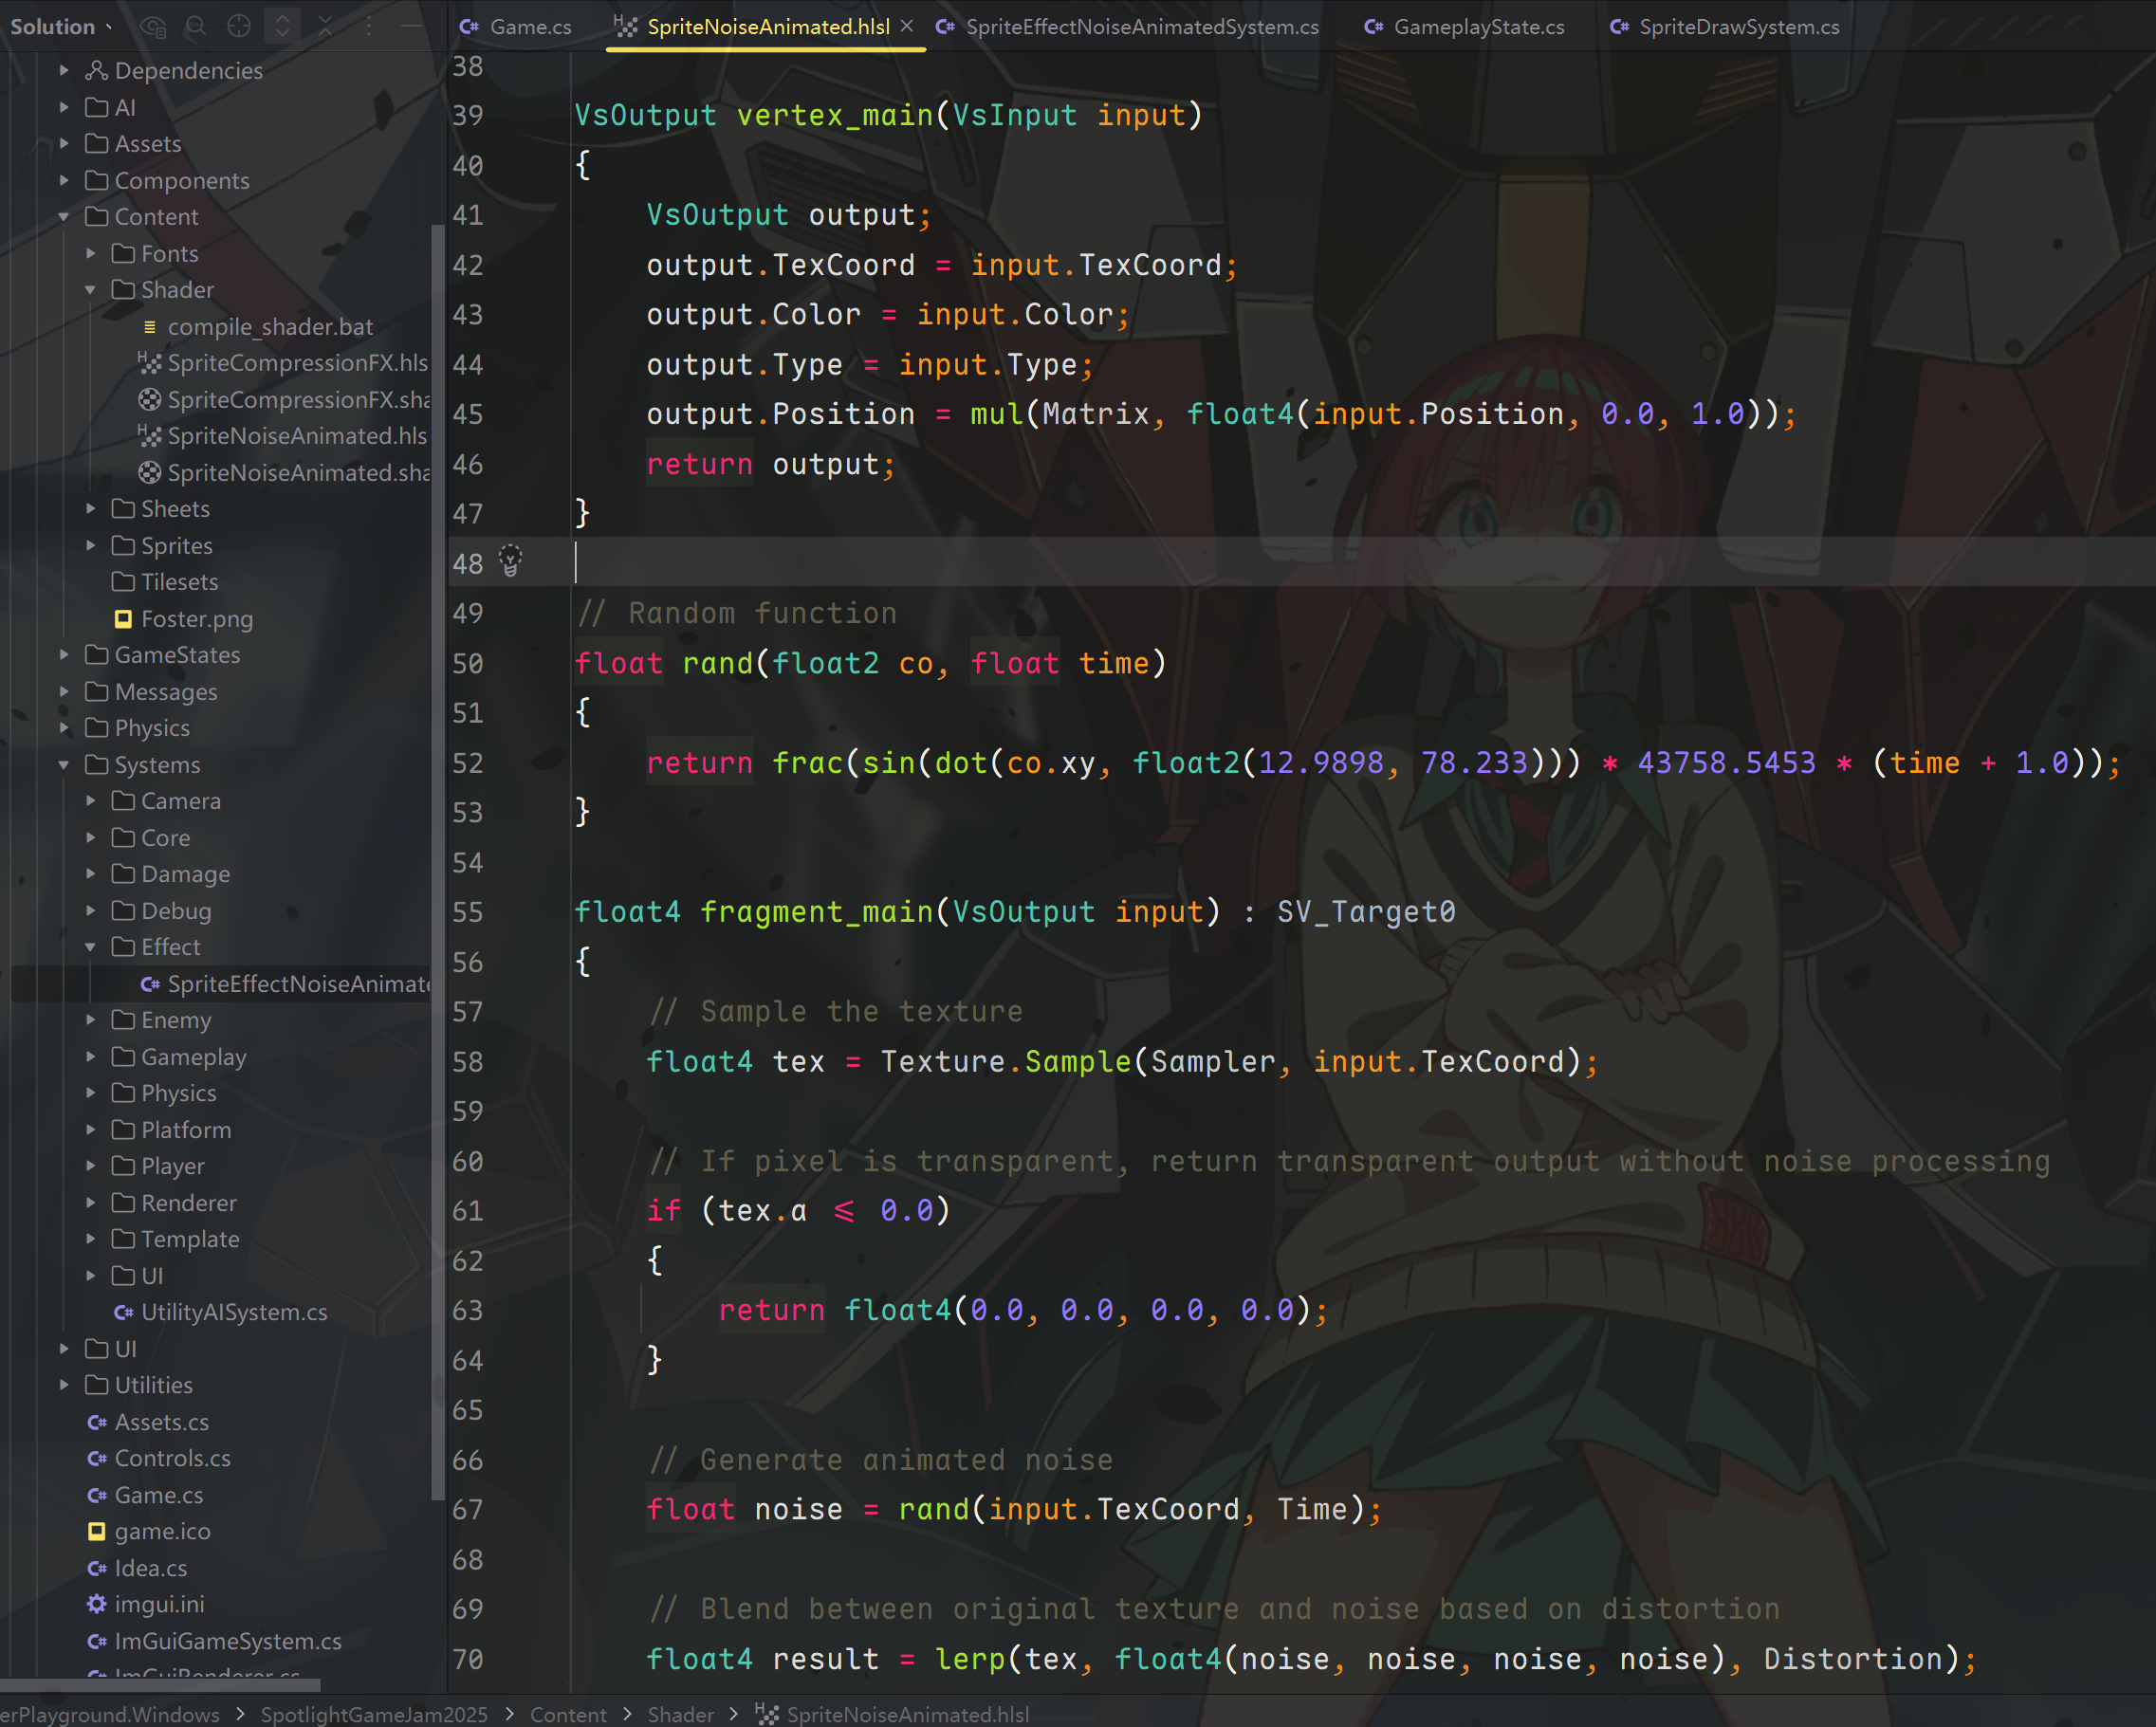
Task: Click the SpotlightGameJam2025 breadcrumb
Action: pyautogui.click(x=374, y=1714)
